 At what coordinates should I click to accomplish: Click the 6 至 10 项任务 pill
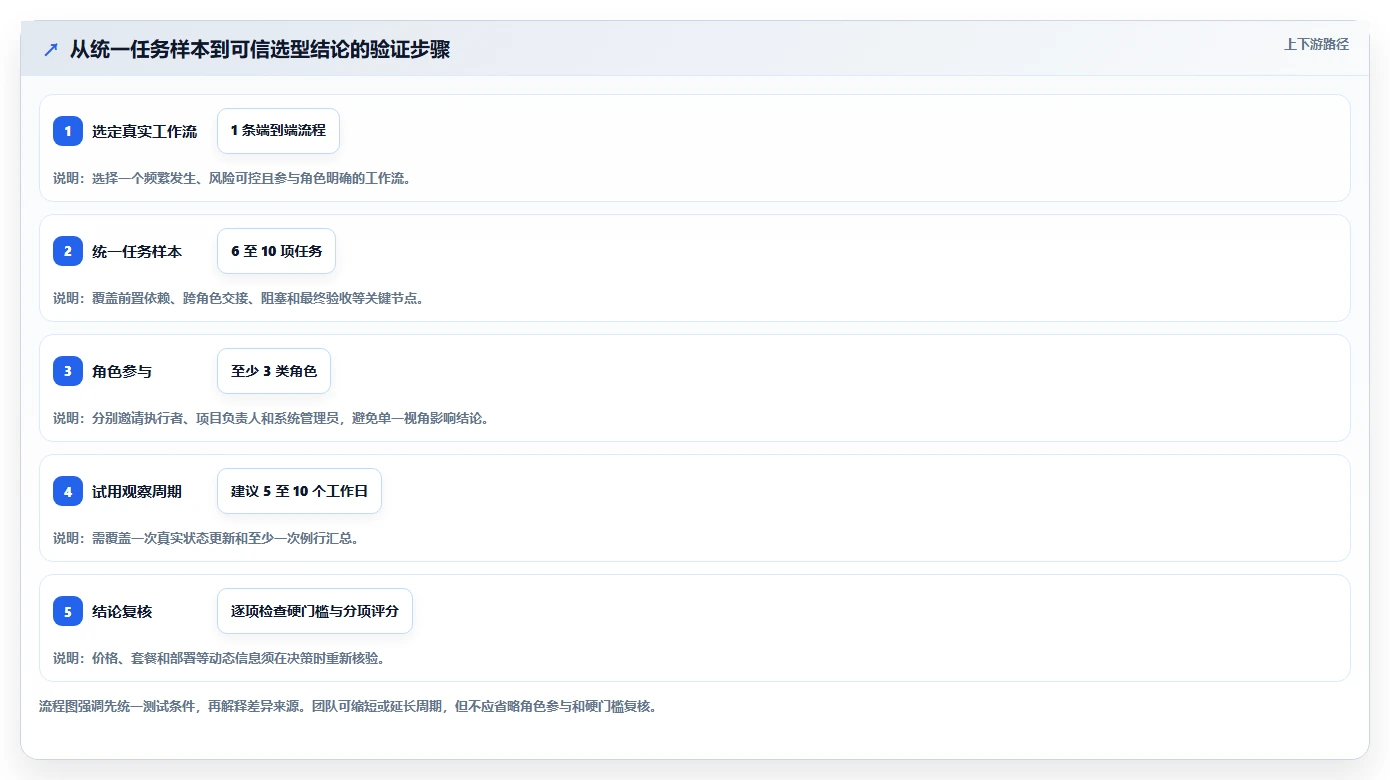pyautogui.click(x=276, y=251)
